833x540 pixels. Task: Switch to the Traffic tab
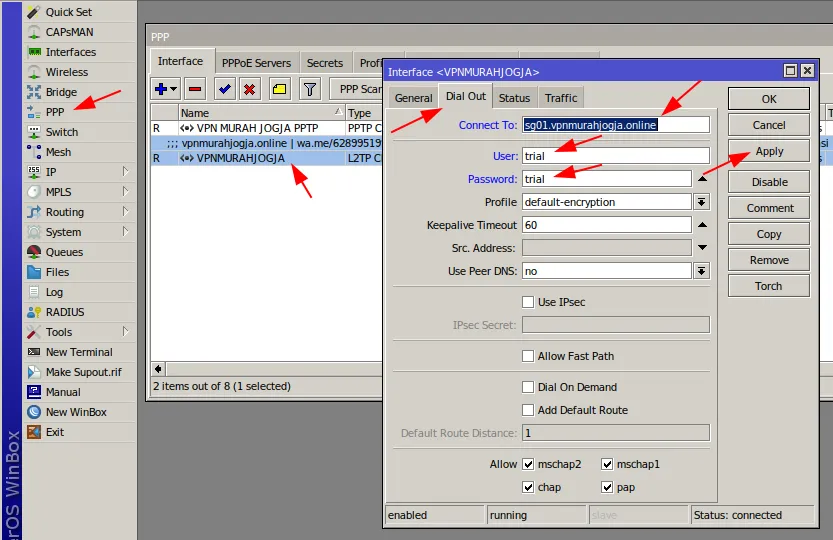[561, 98]
